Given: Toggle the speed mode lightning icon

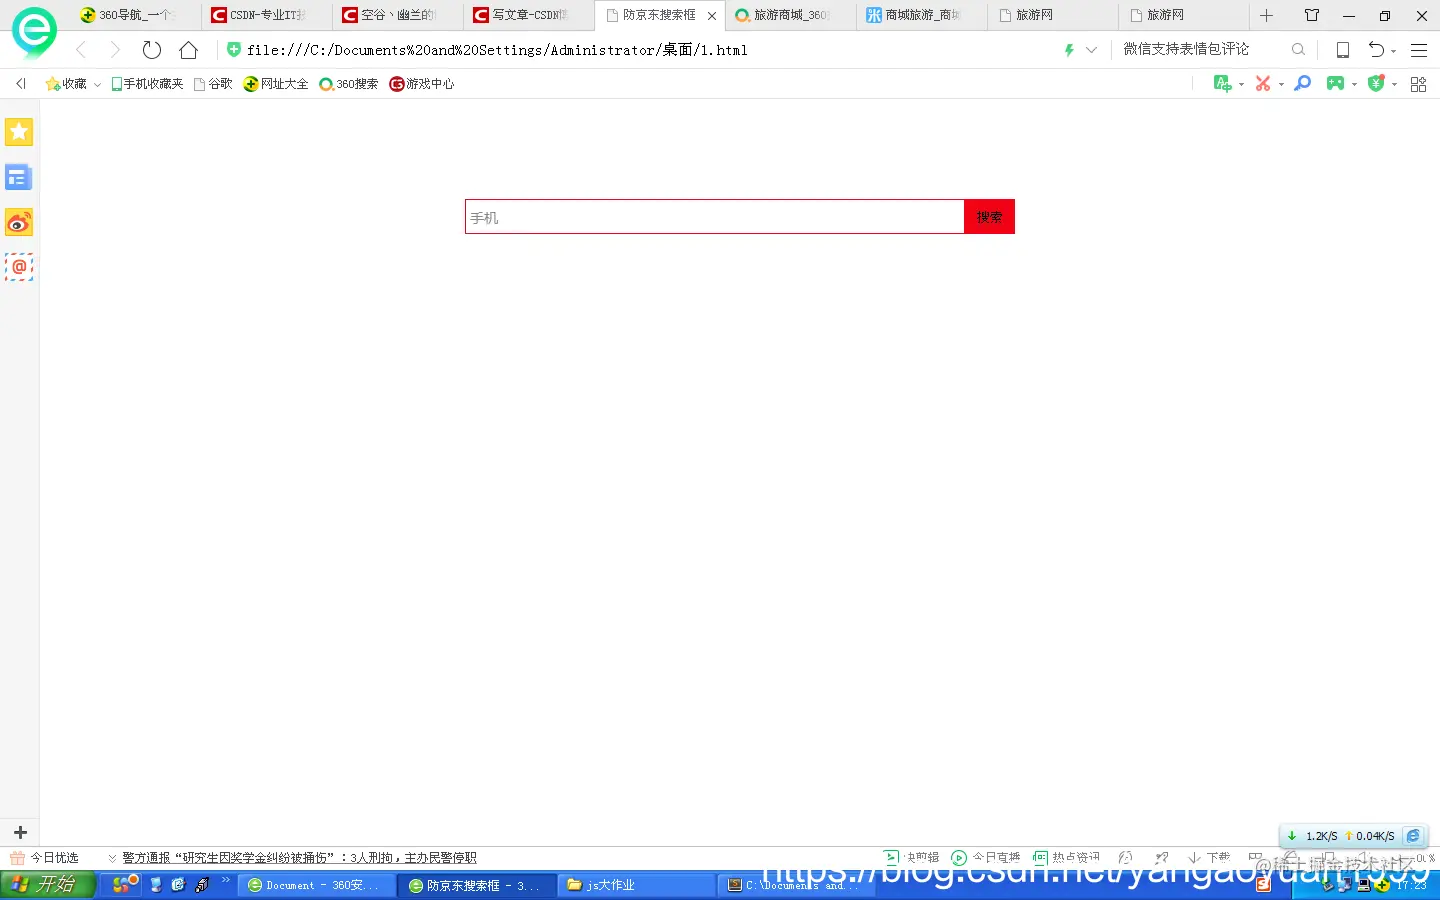Looking at the screenshot, I should click(x=1069, y=50).
